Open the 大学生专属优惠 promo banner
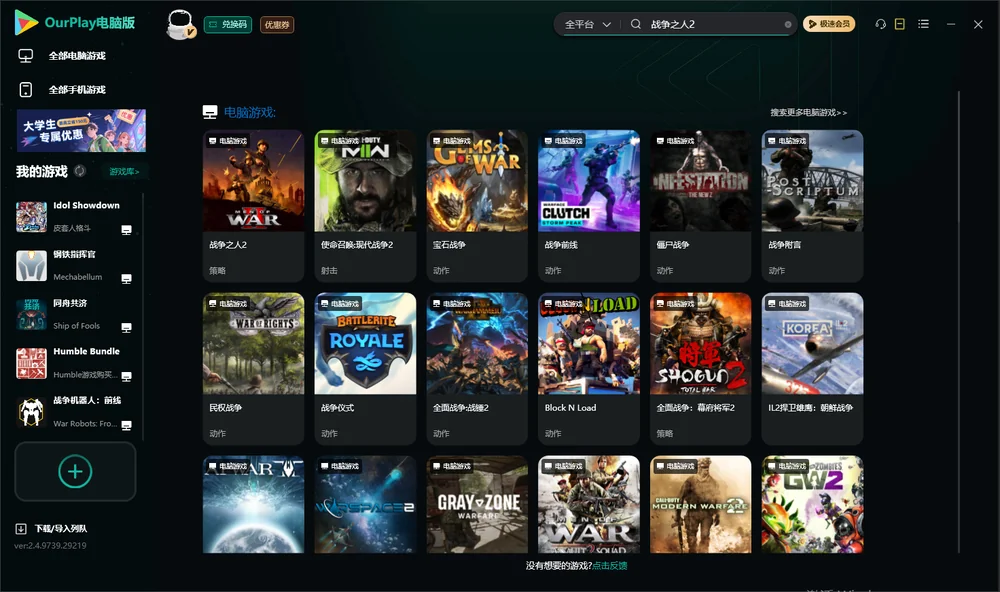 (x=82, y=131)
